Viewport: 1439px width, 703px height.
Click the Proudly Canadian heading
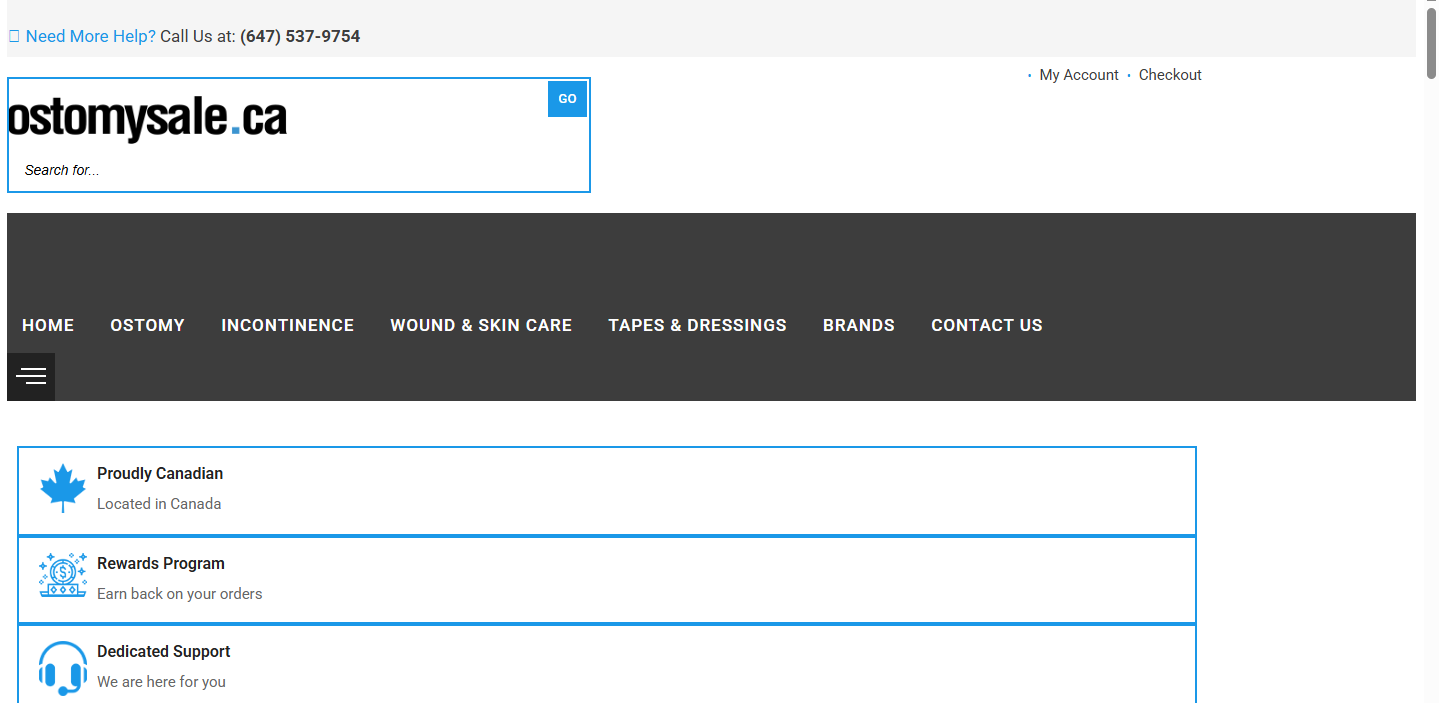pos(160,473)
